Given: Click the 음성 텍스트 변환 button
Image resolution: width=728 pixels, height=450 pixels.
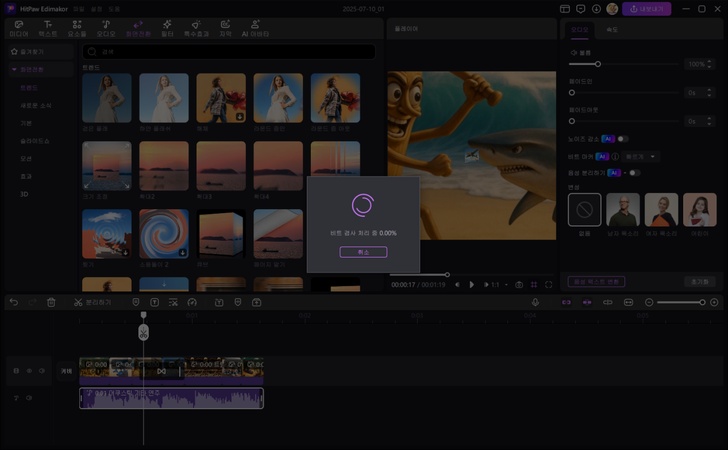Looking at the screenshot, I should coord(596,281).
